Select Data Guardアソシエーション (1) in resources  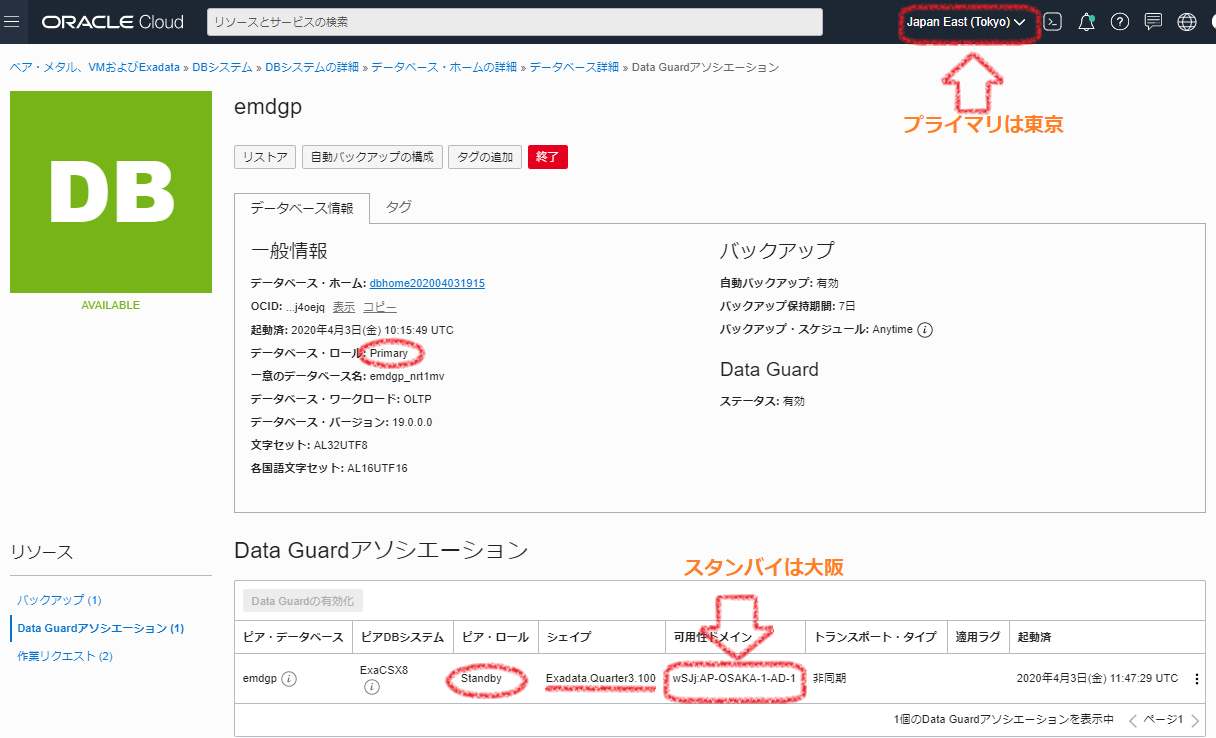[101, 628]
